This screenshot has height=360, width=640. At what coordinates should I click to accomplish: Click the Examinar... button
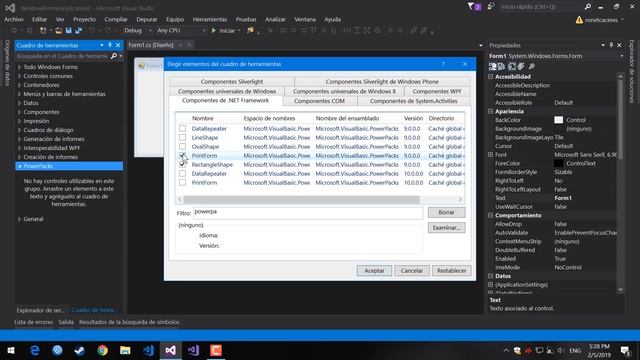446,228
